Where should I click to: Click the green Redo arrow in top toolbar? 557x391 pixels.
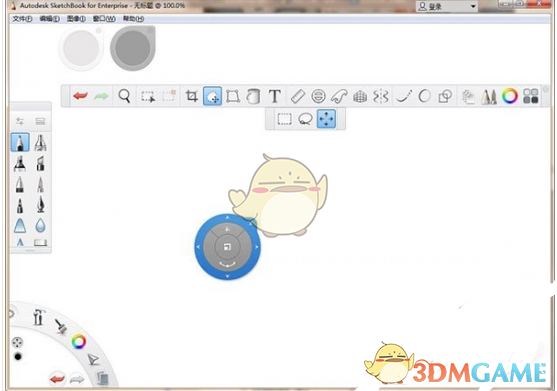pyautogui.click(x=101, y=96)
